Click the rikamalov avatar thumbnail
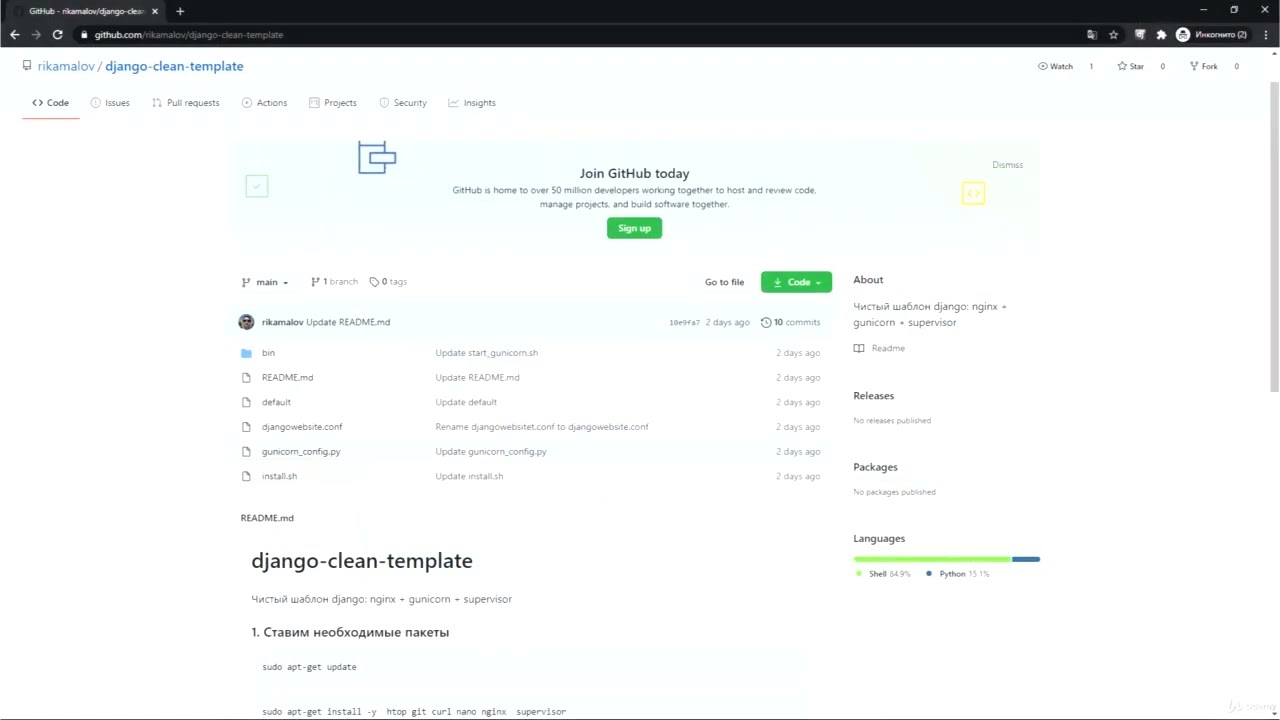The width and height of the screenshot is (1280, 720). 246,322
